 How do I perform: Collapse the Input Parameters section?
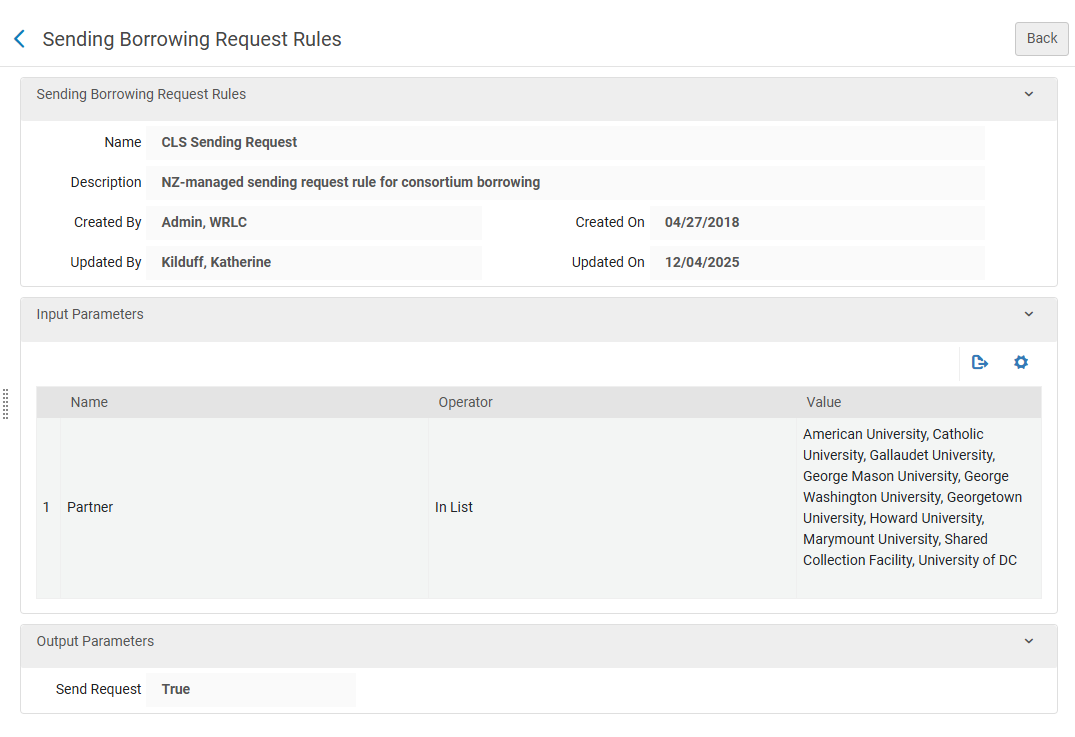pyautogui.click(x=1028, y=314)
